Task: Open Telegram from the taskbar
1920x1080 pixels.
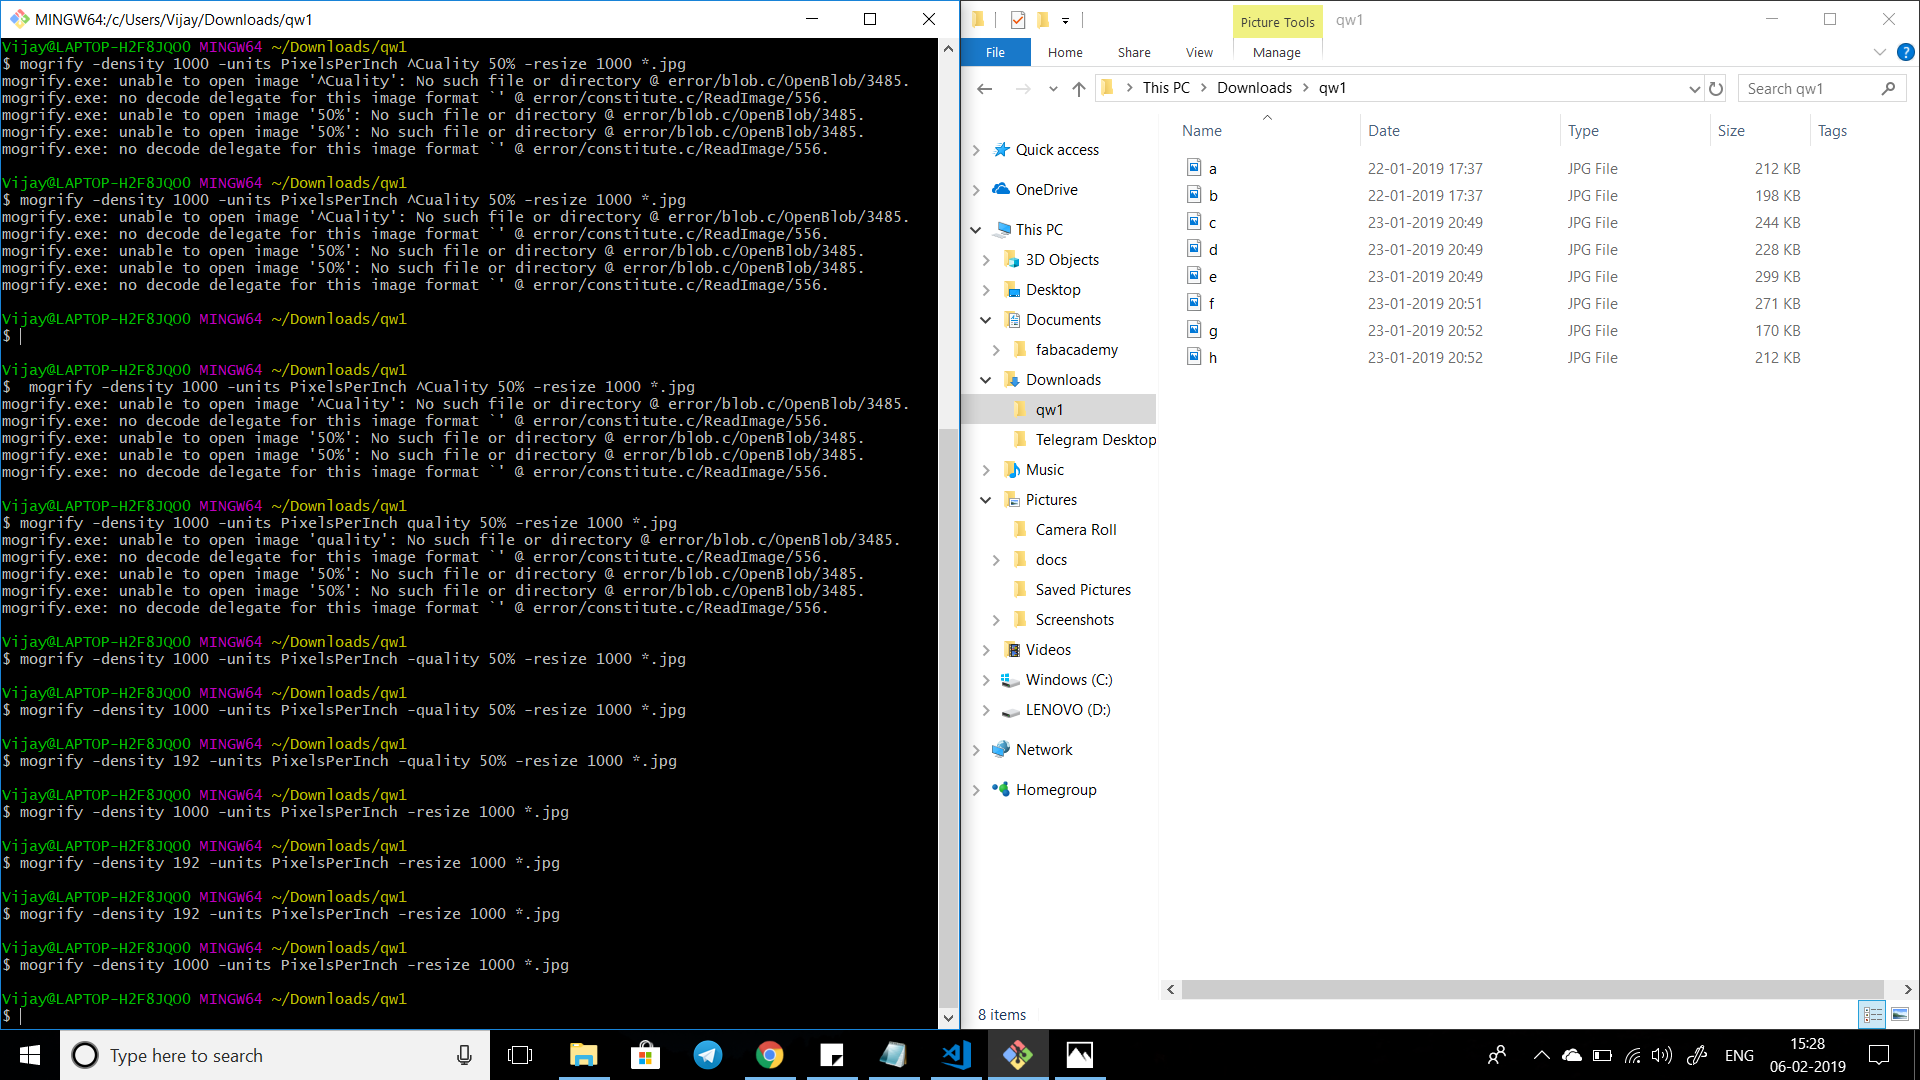Action: point(708,1055)
